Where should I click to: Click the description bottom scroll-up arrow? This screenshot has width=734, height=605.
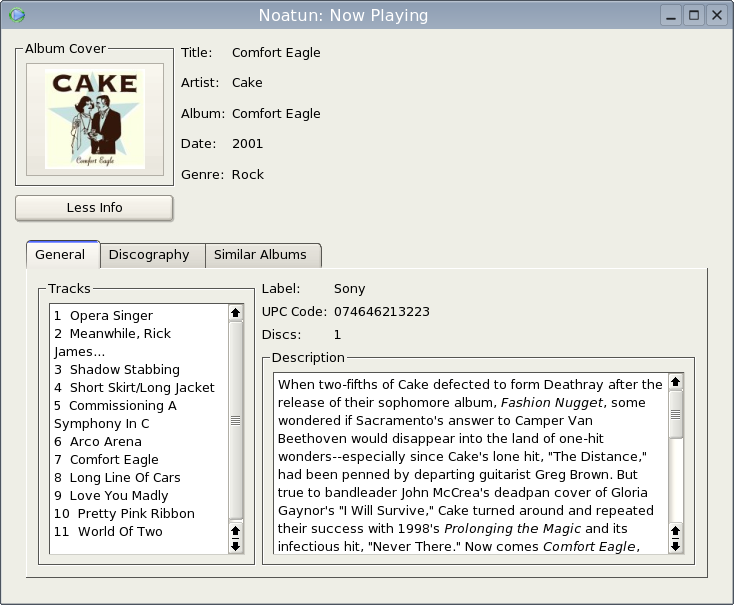pyautogui.click(x=675, y=530)
